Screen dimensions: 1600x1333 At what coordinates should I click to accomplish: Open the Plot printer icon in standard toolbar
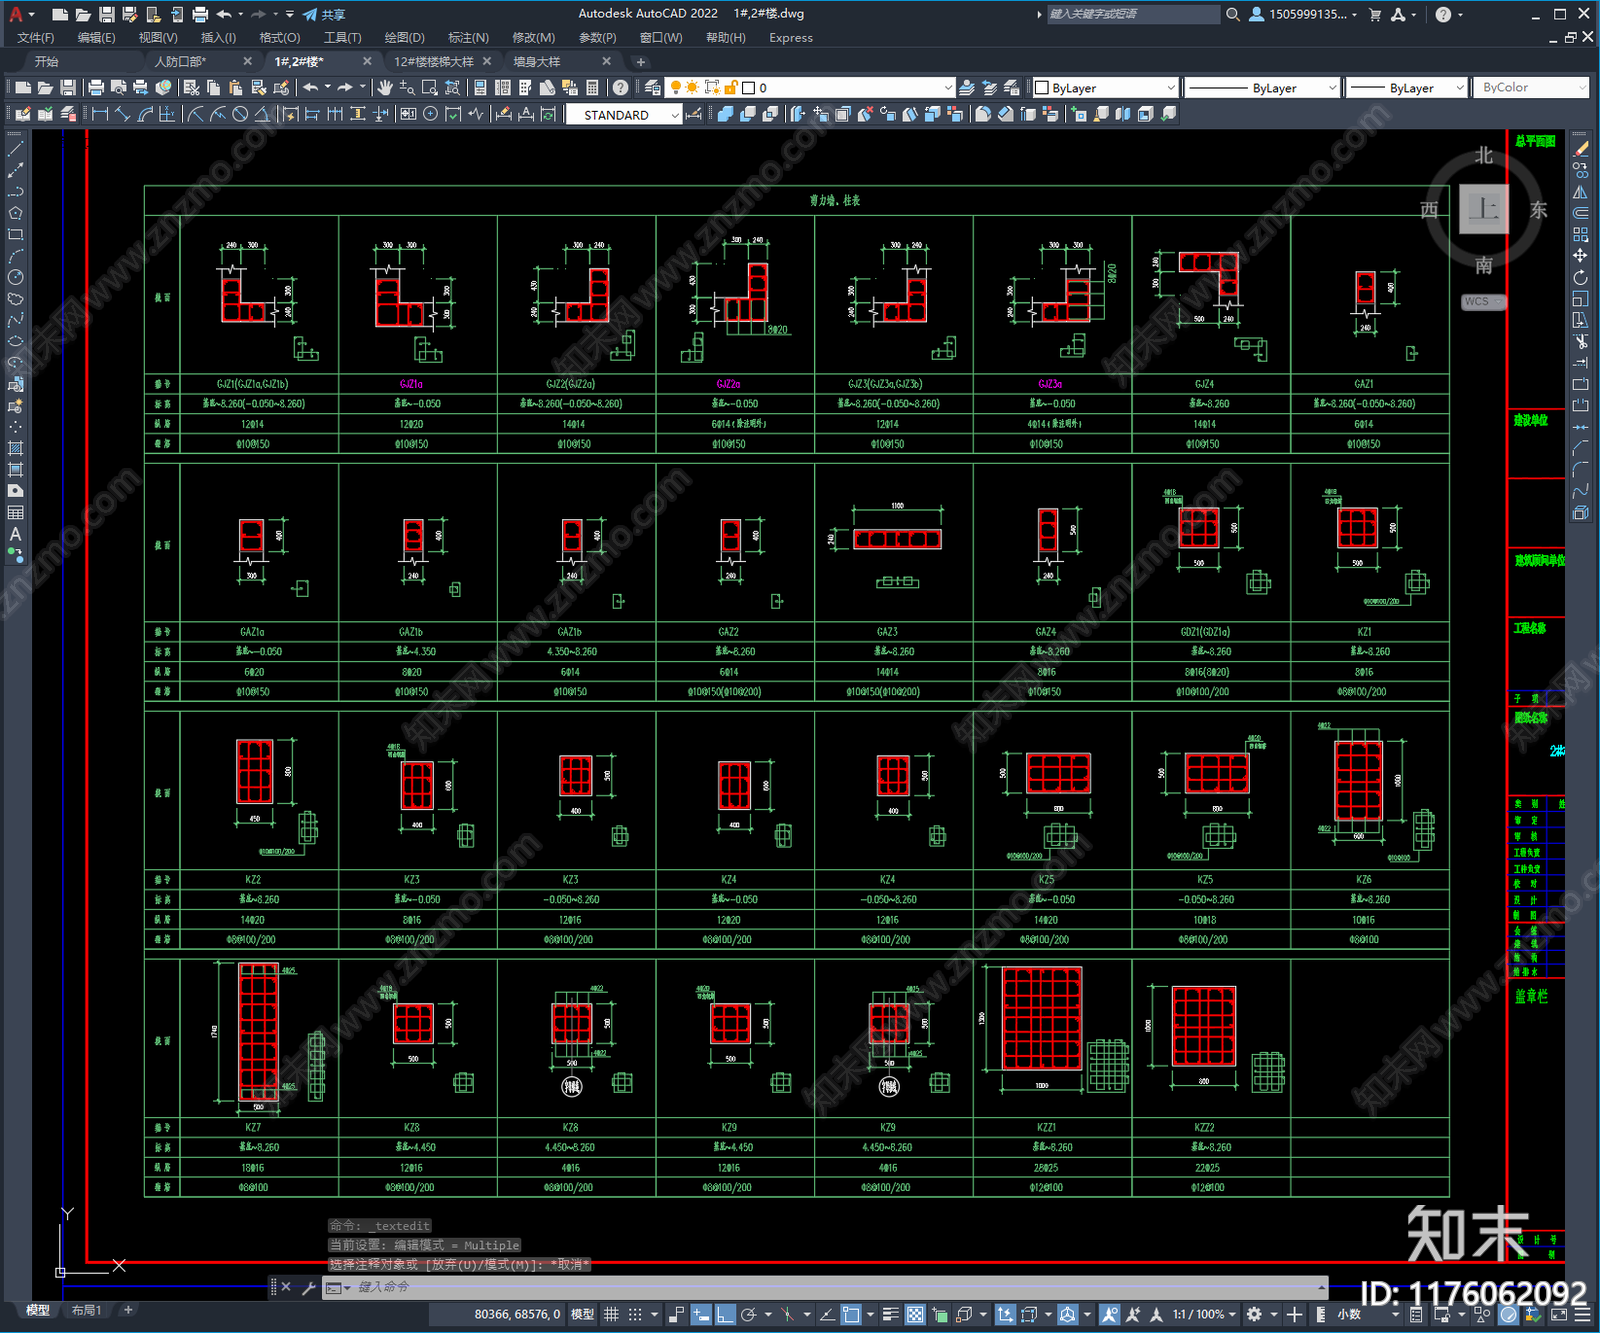click(x=97, y=88)
